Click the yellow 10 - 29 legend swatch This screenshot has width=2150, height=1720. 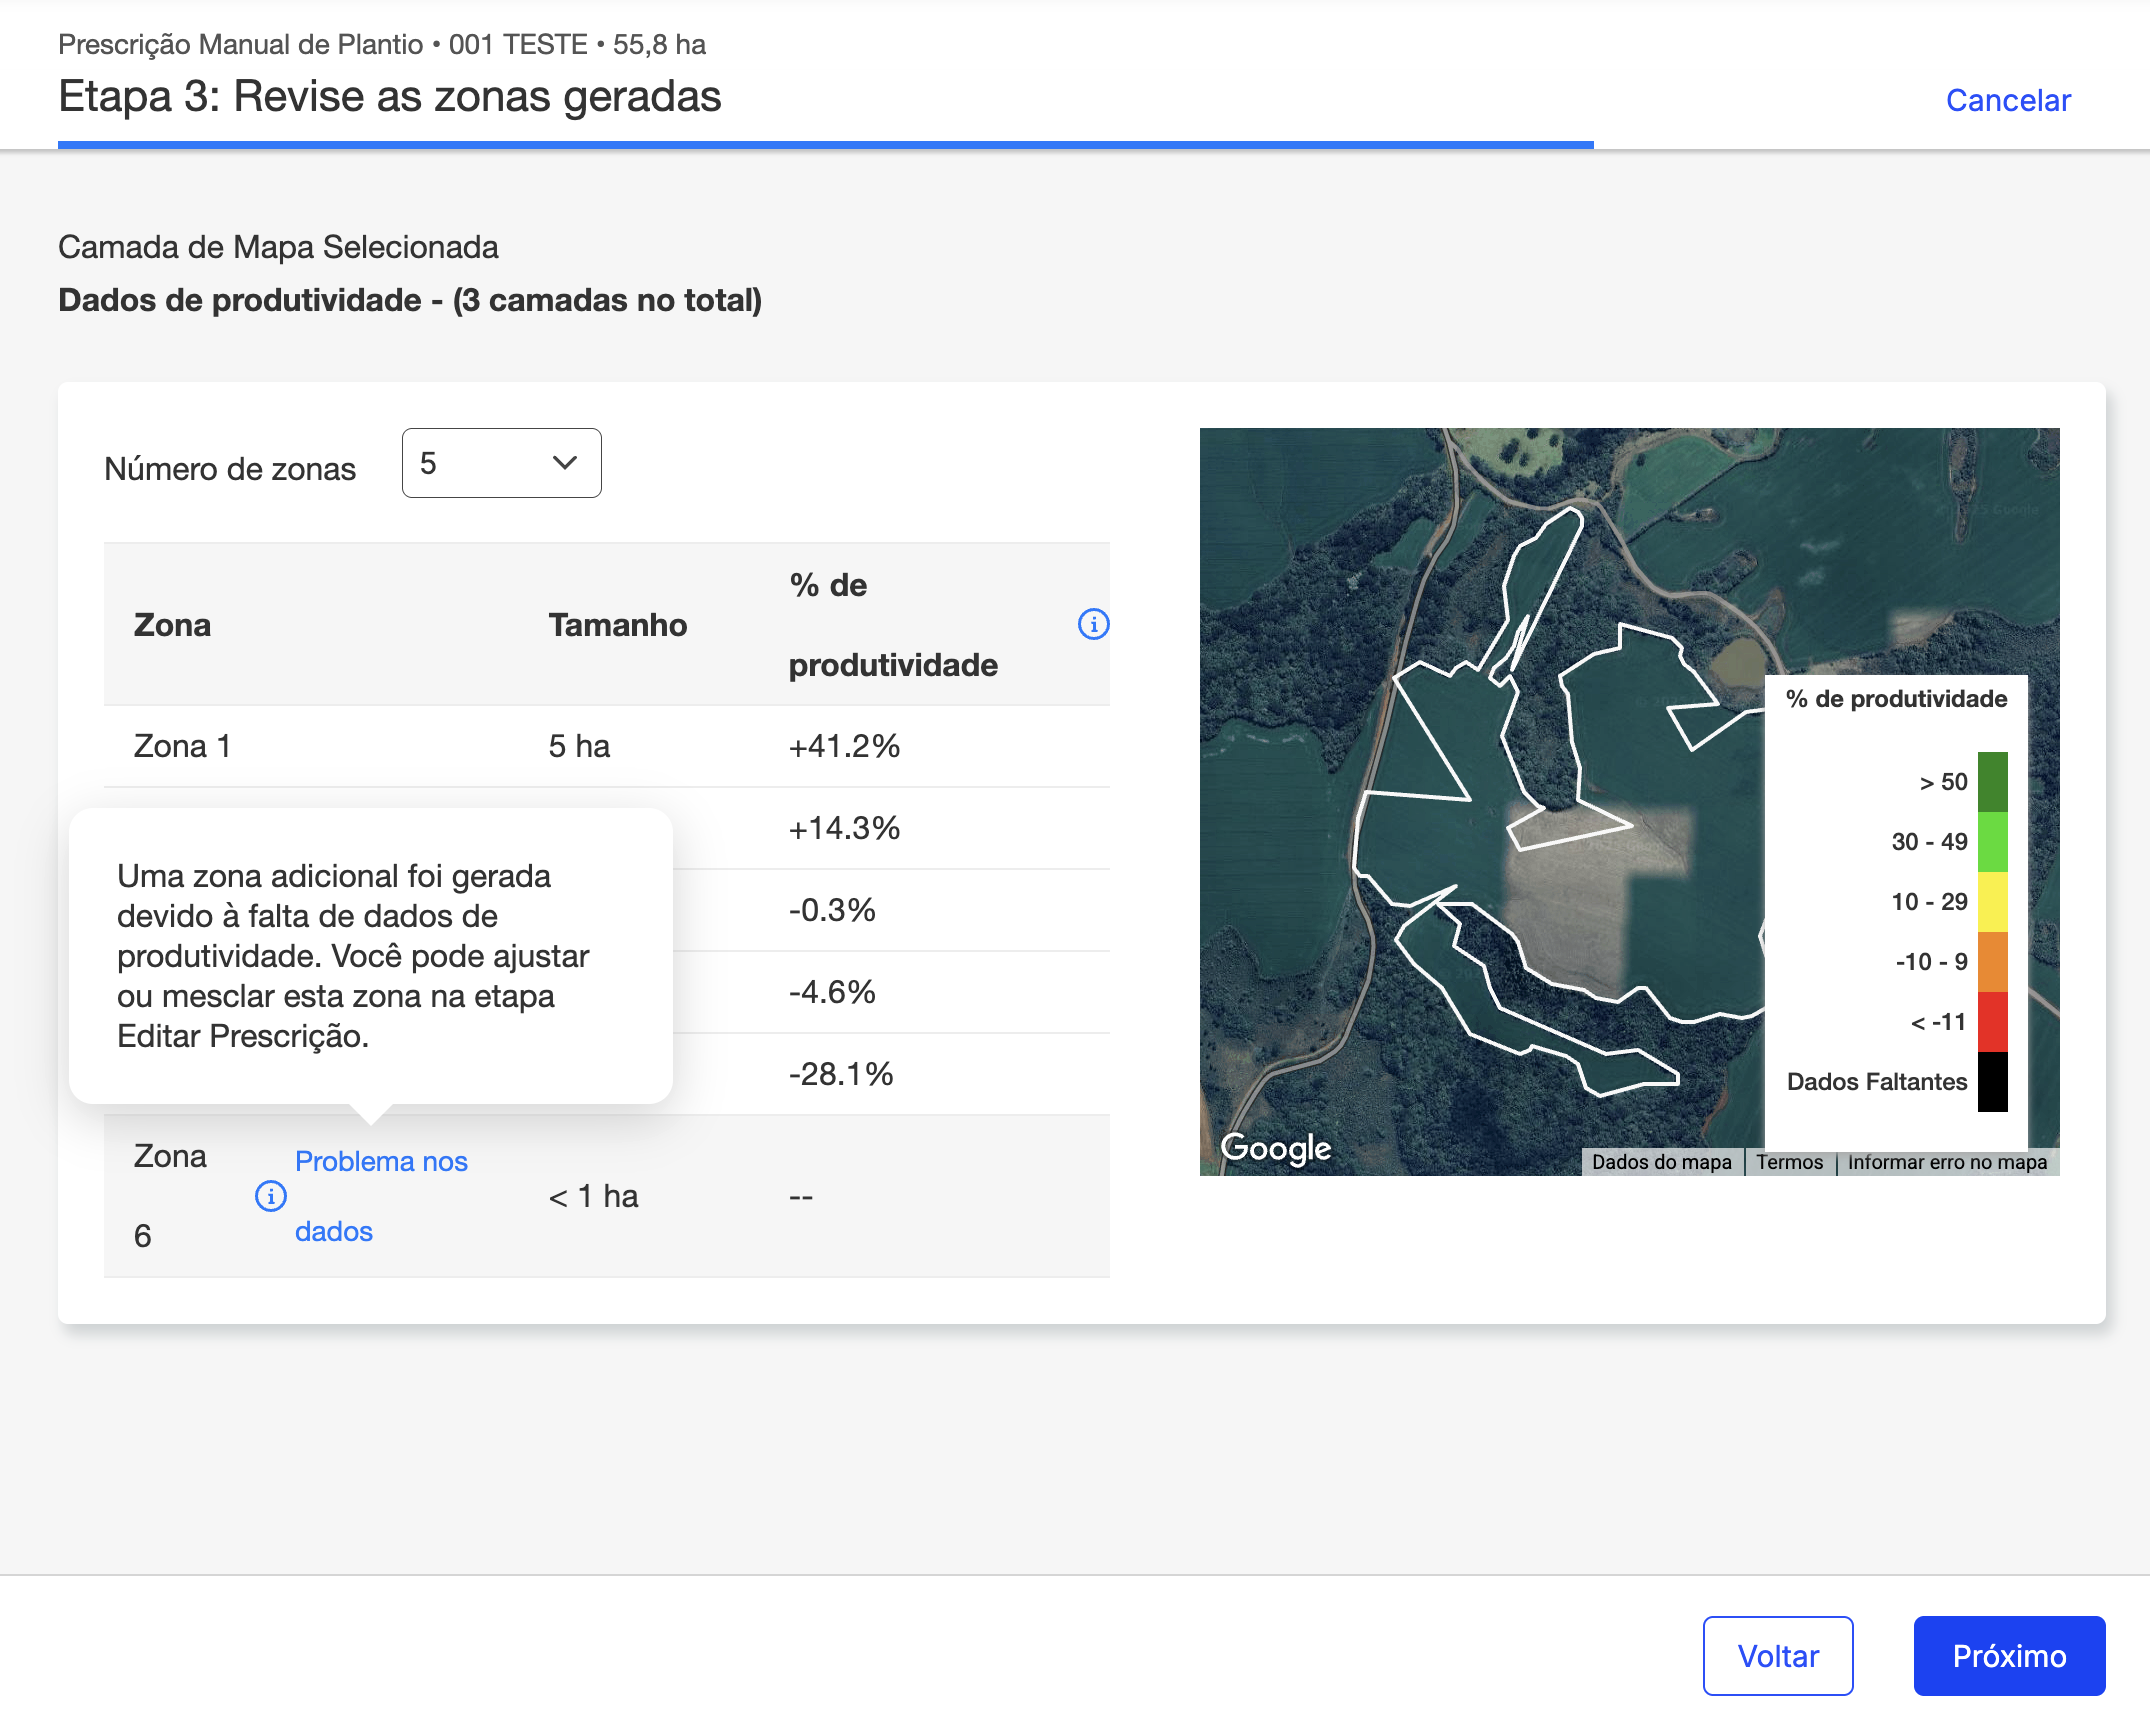pos(1992,901)
